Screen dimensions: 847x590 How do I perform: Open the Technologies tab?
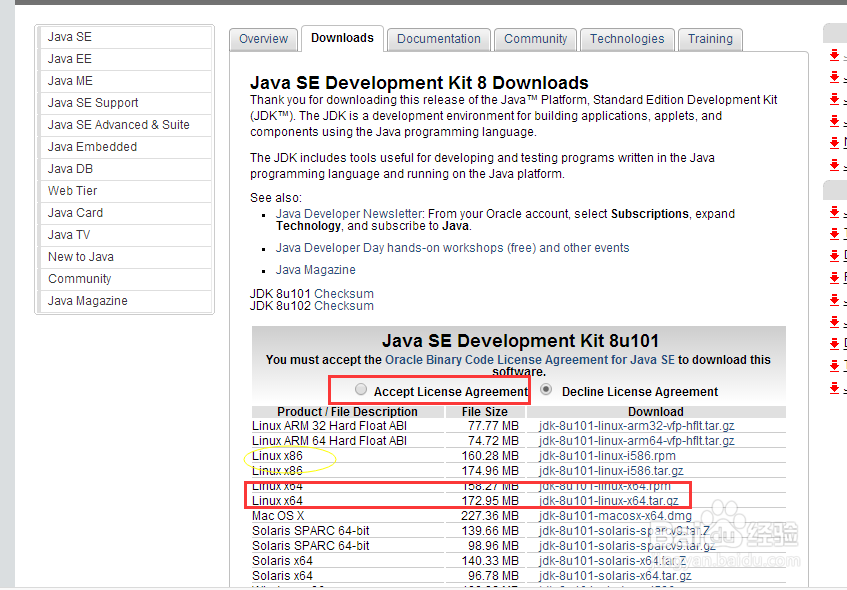pos(627,39)
